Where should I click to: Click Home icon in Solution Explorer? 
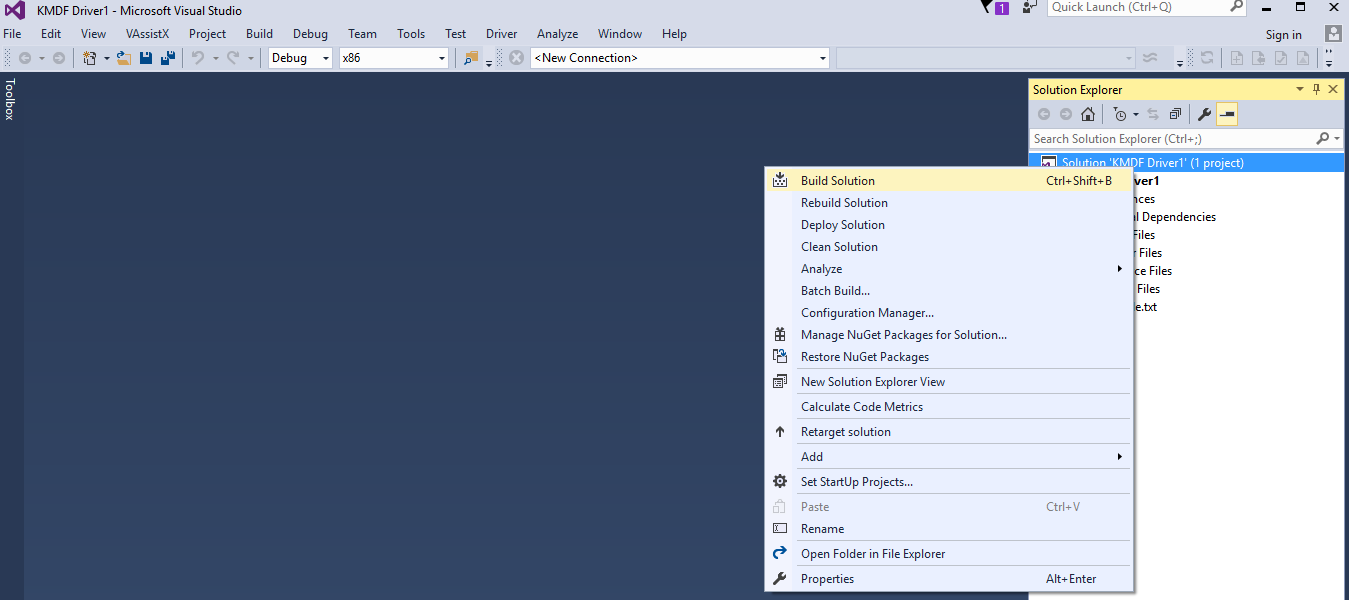point(1088,114)
